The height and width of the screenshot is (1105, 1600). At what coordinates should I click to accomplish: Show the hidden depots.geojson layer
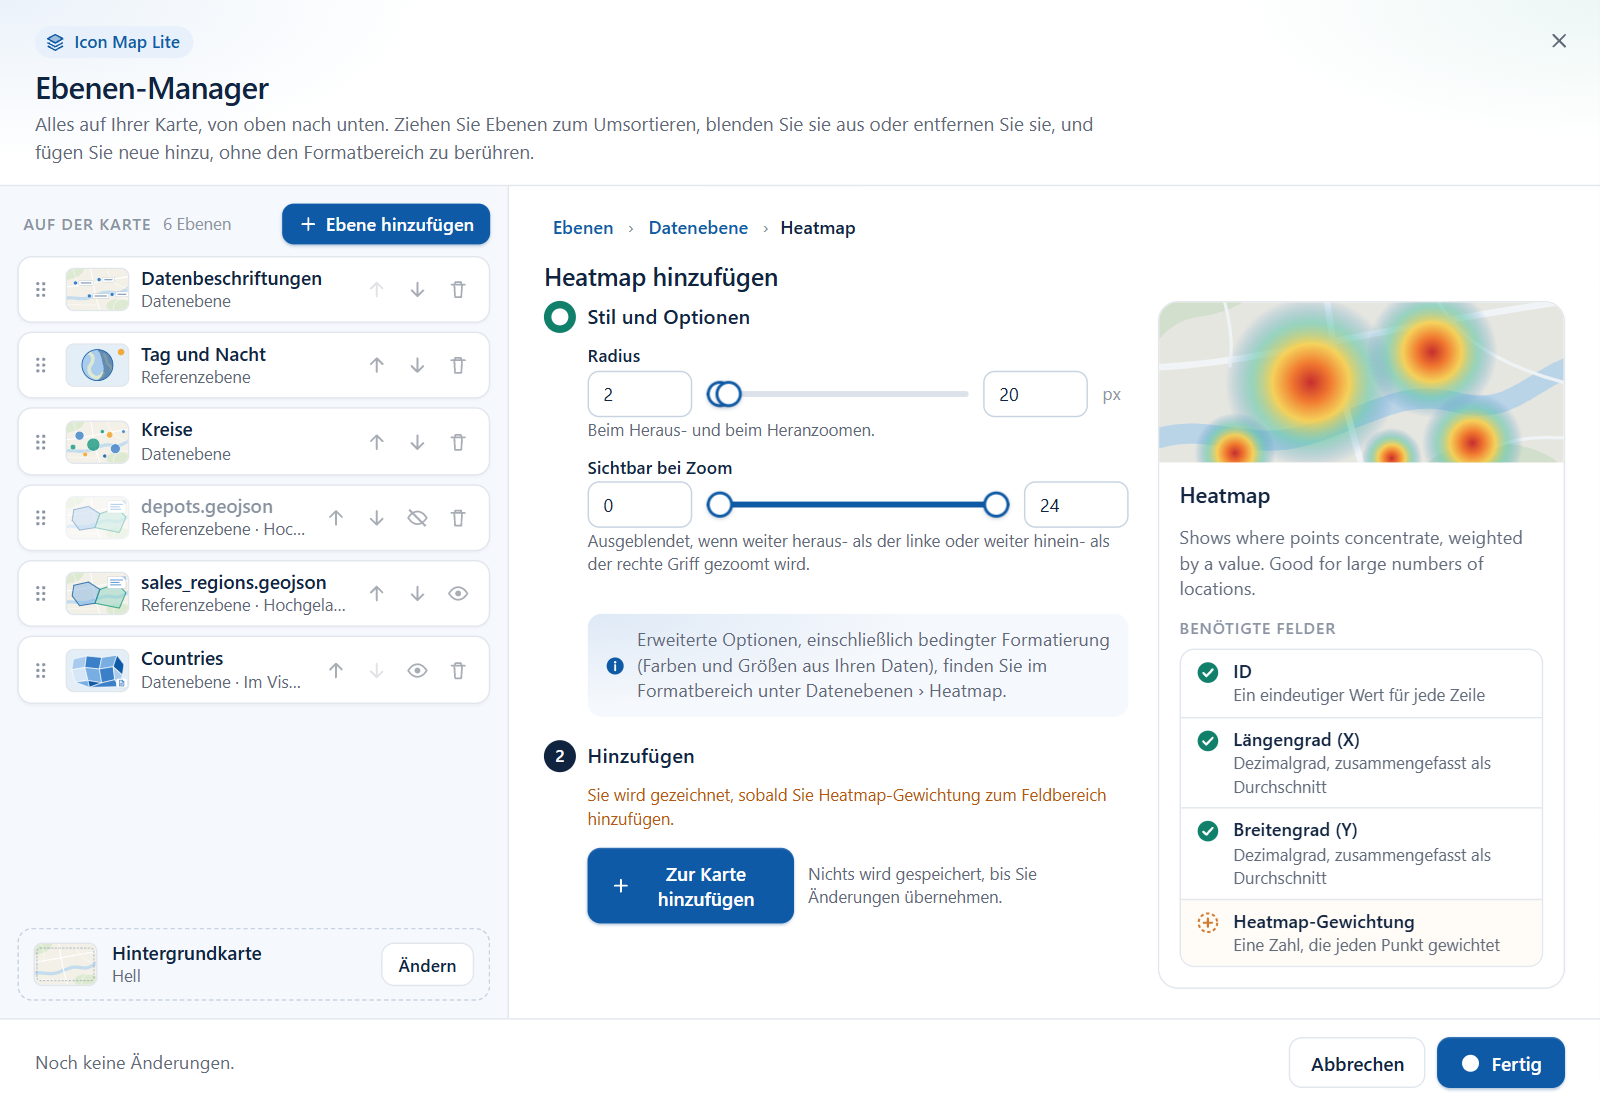(417, 518)
